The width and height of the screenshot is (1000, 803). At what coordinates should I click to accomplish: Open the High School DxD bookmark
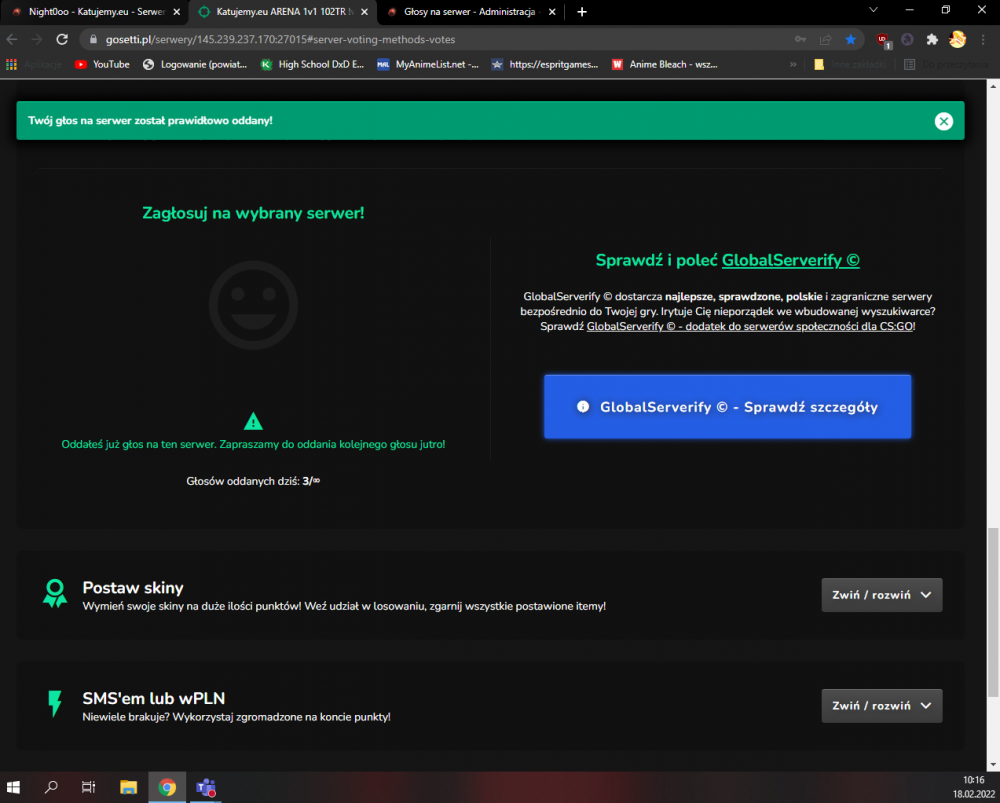pos(312,64)
